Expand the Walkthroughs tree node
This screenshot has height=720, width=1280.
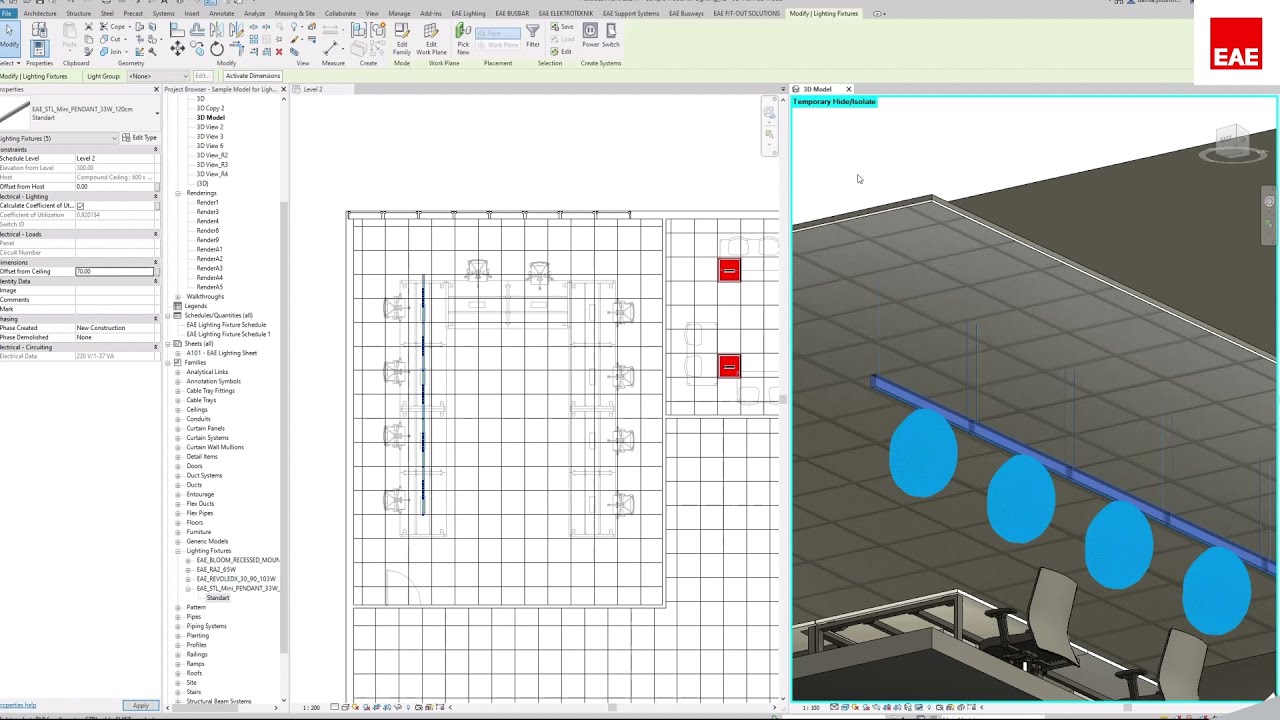(178, 297)
